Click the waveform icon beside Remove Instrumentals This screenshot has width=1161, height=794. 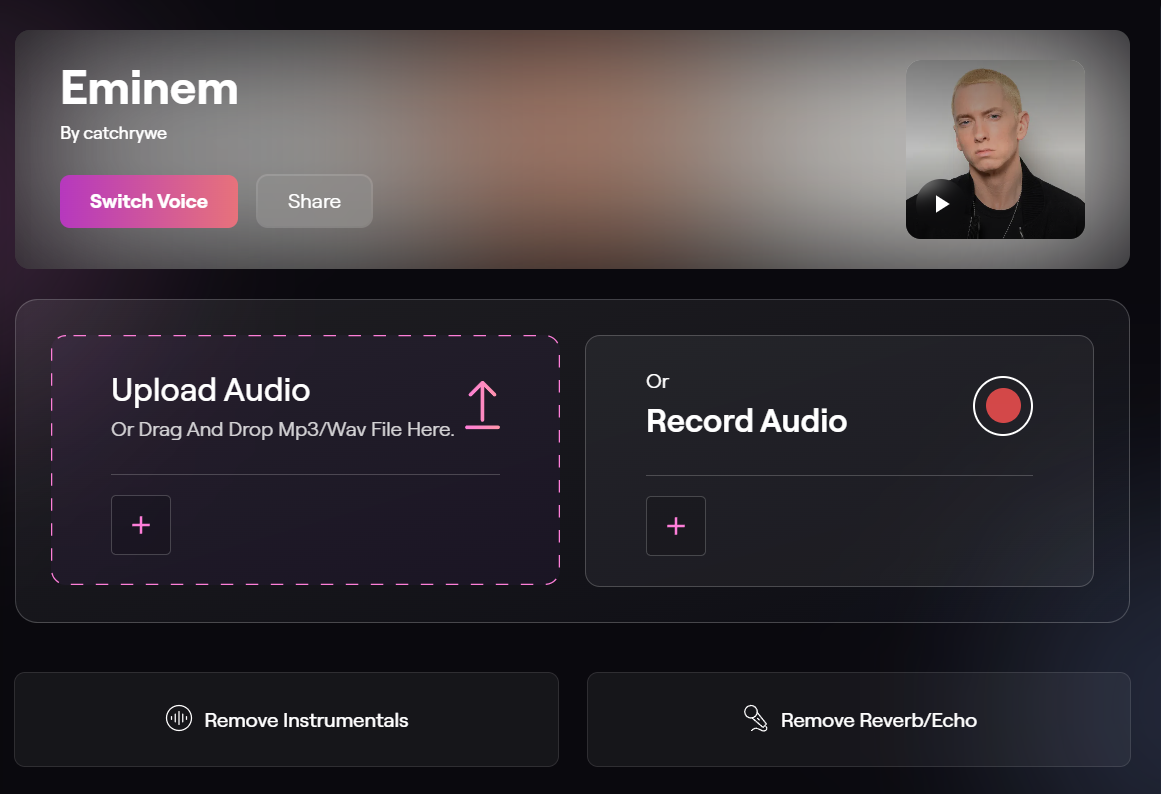(178, 718)
